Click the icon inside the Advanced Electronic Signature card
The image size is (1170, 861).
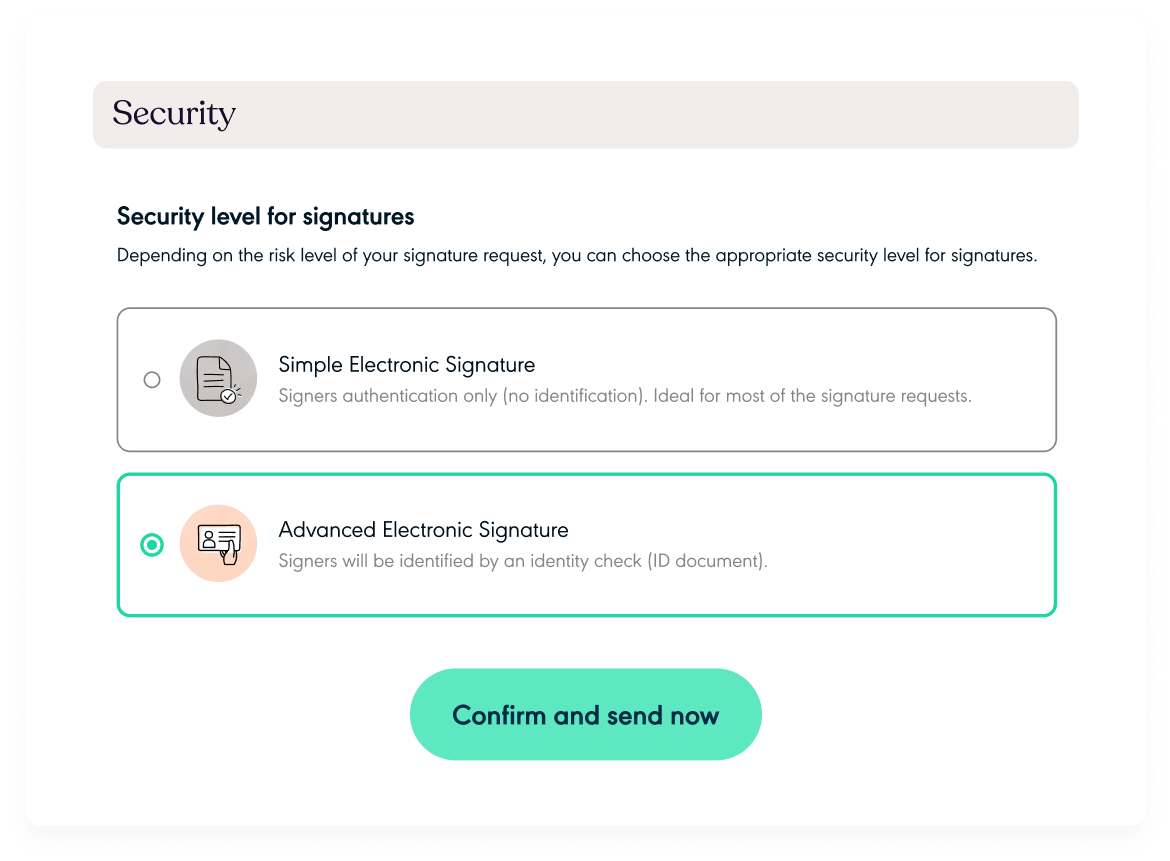pyautogui.click(x=218, y=543)
